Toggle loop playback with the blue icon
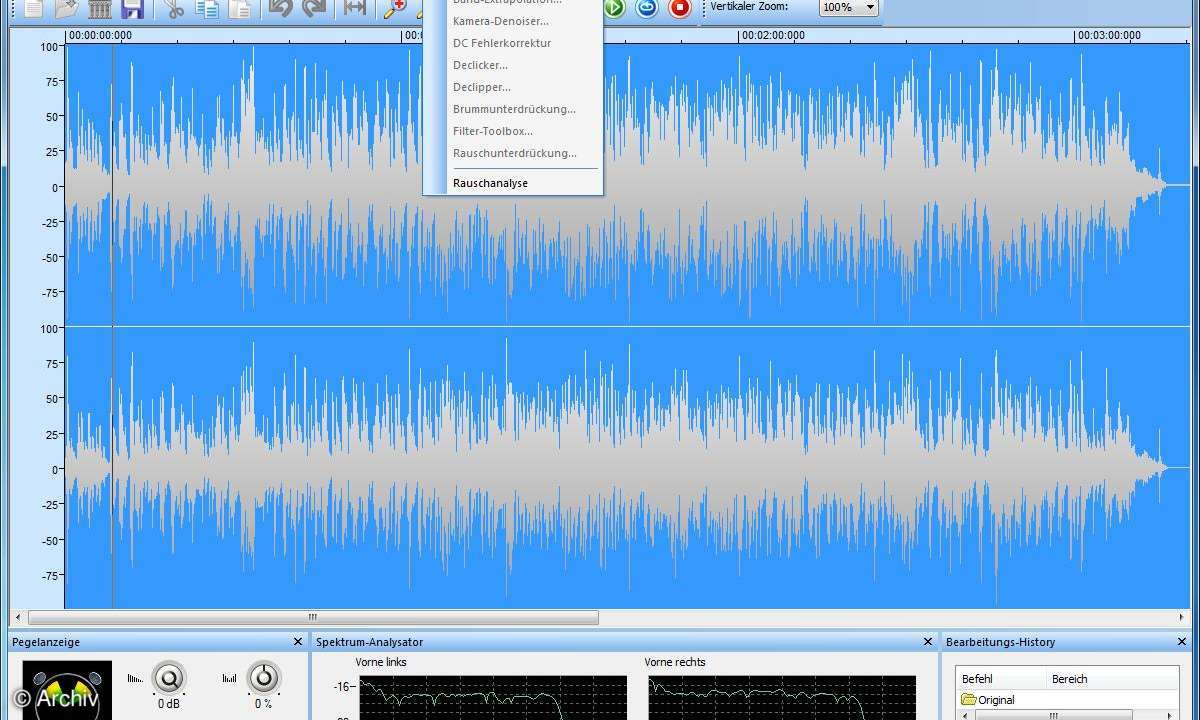Image resolution: width=1200 pixels, height=720 pixels. pyautogui.click(x=647, y=9)
